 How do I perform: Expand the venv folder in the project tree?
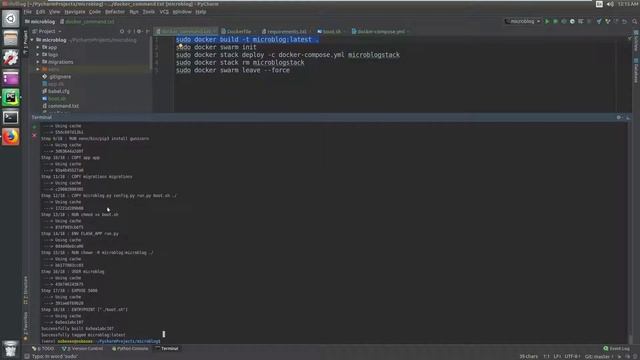(38, 69)
